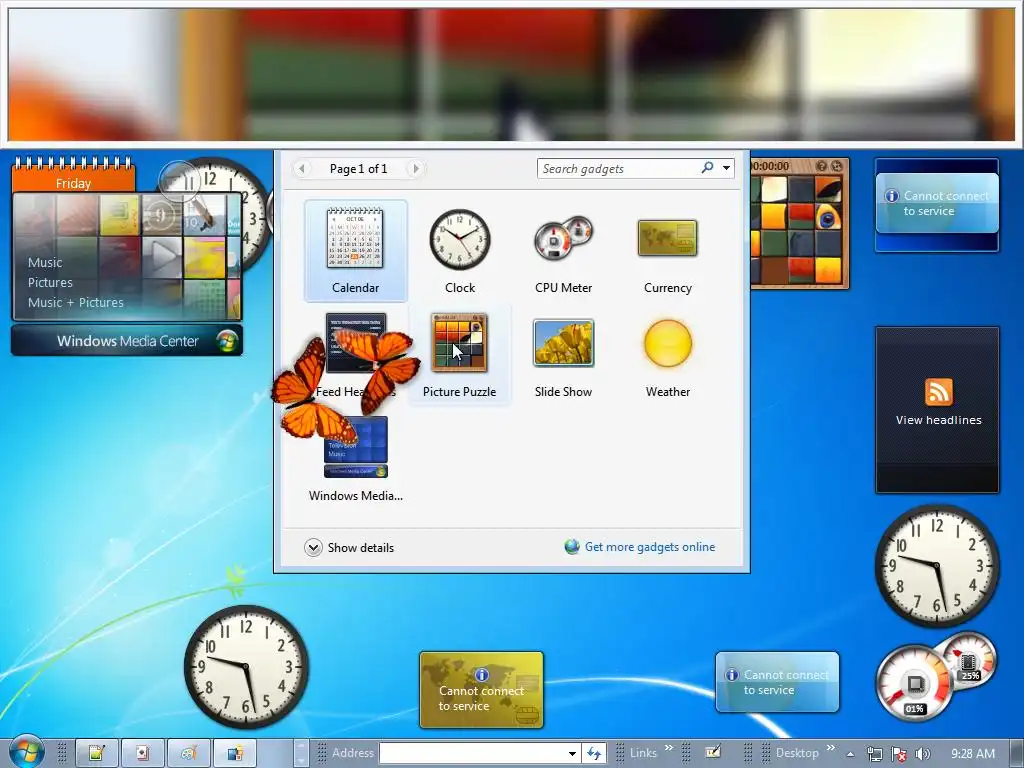This screenshot has width=1024, height=768.
Task: Show hidden tray icons arrow
Action: click(x=850, y=754)
